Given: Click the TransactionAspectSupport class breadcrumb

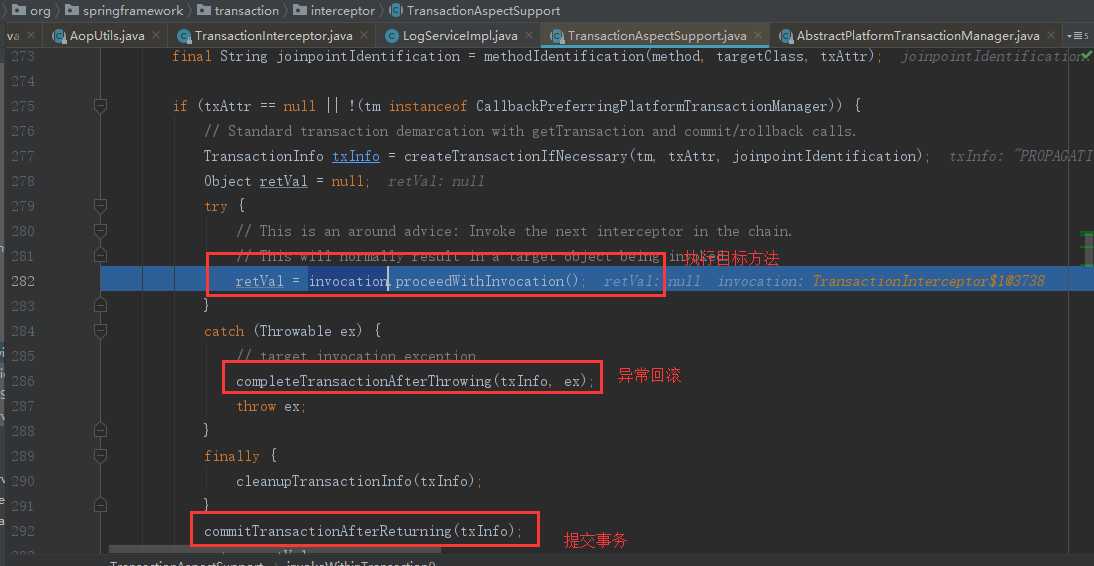Looking at the screenshot, I should pyautogui.click(x=475, y=10).
